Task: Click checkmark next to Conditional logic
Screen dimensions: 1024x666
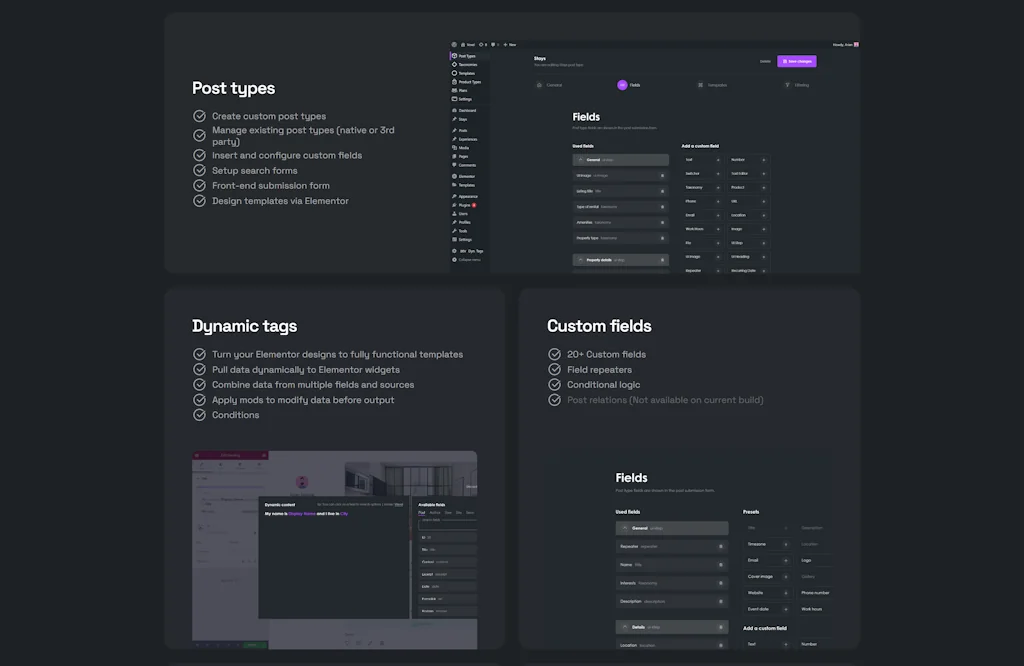Action: [x=555, y=385]
